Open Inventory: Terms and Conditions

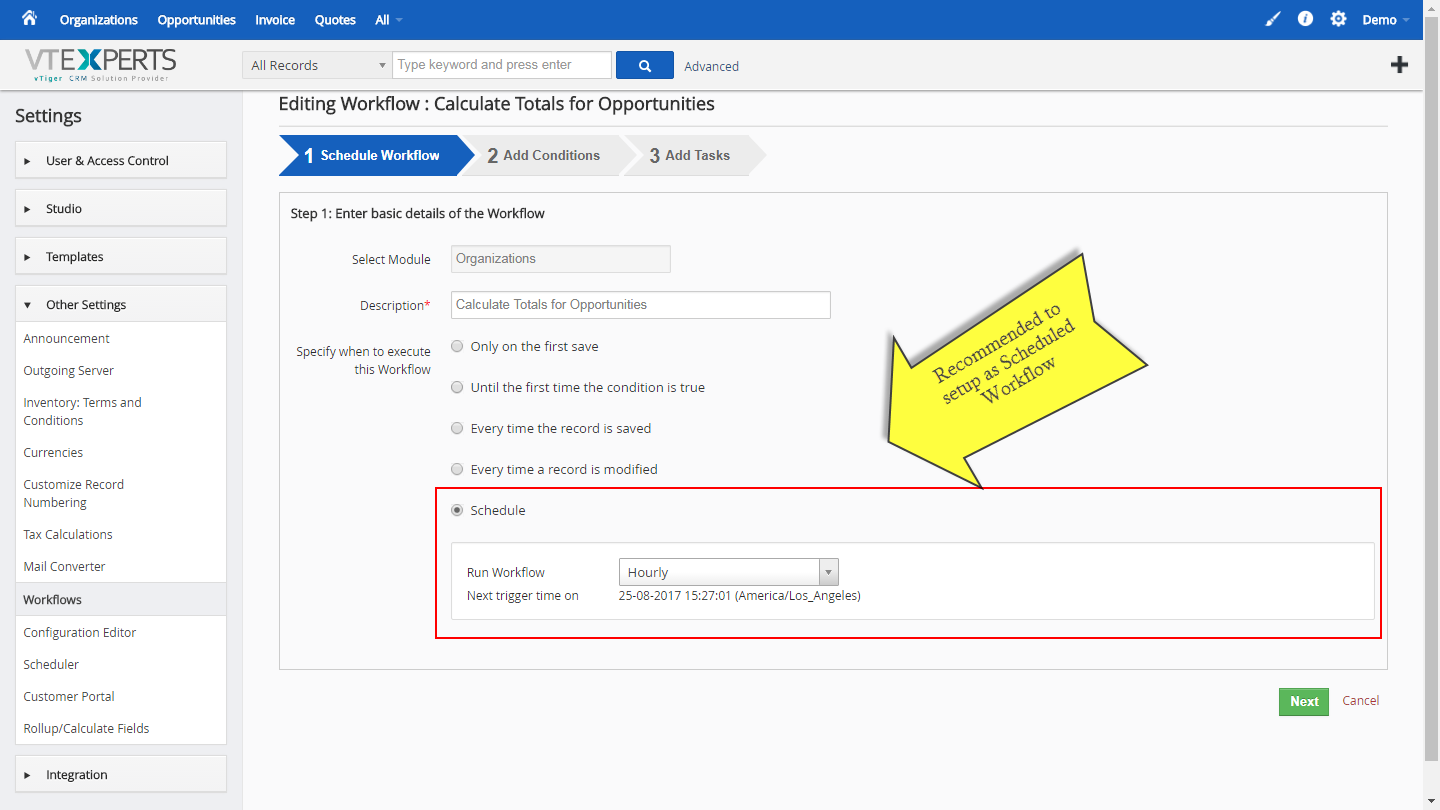point(83,411)
